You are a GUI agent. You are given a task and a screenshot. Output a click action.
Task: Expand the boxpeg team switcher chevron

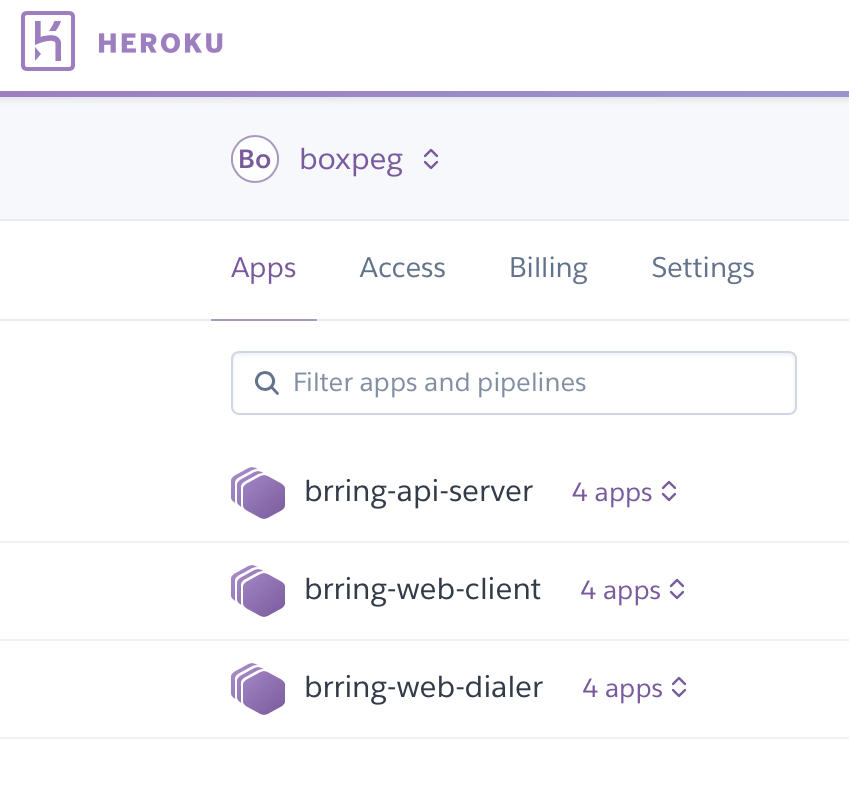pos(431,159)
